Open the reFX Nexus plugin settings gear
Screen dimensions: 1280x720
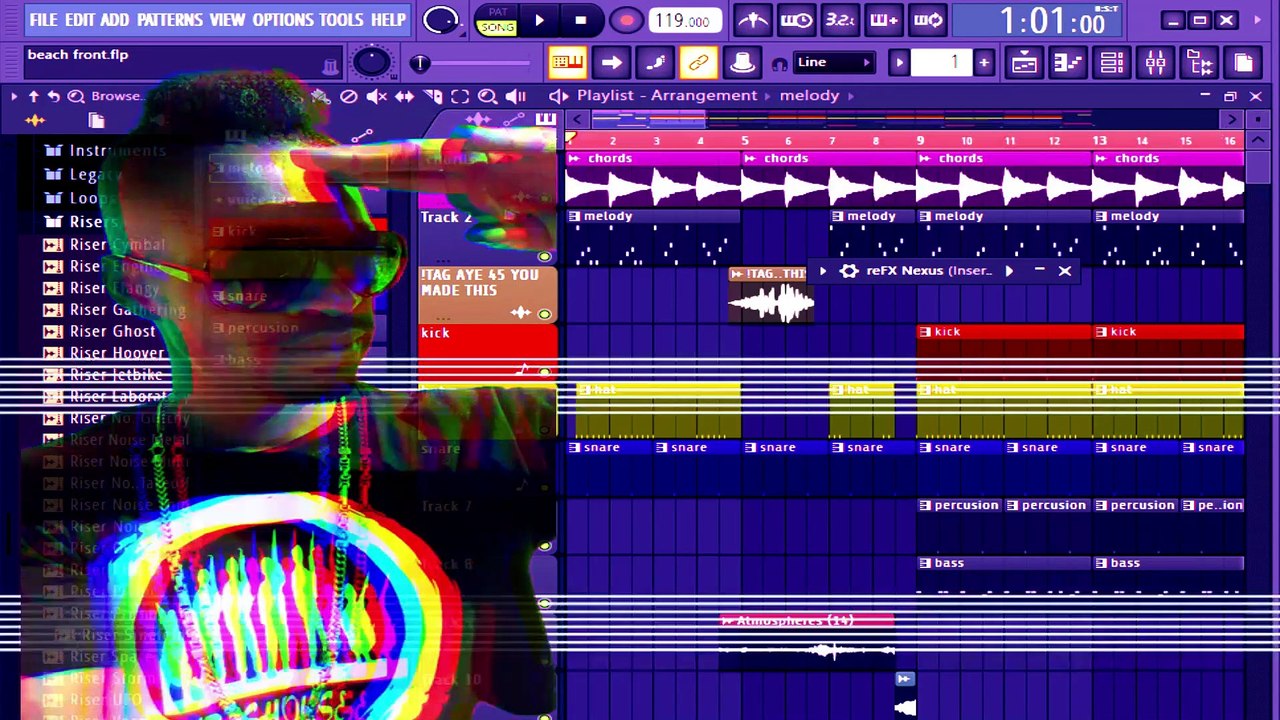tap(849, 270)
